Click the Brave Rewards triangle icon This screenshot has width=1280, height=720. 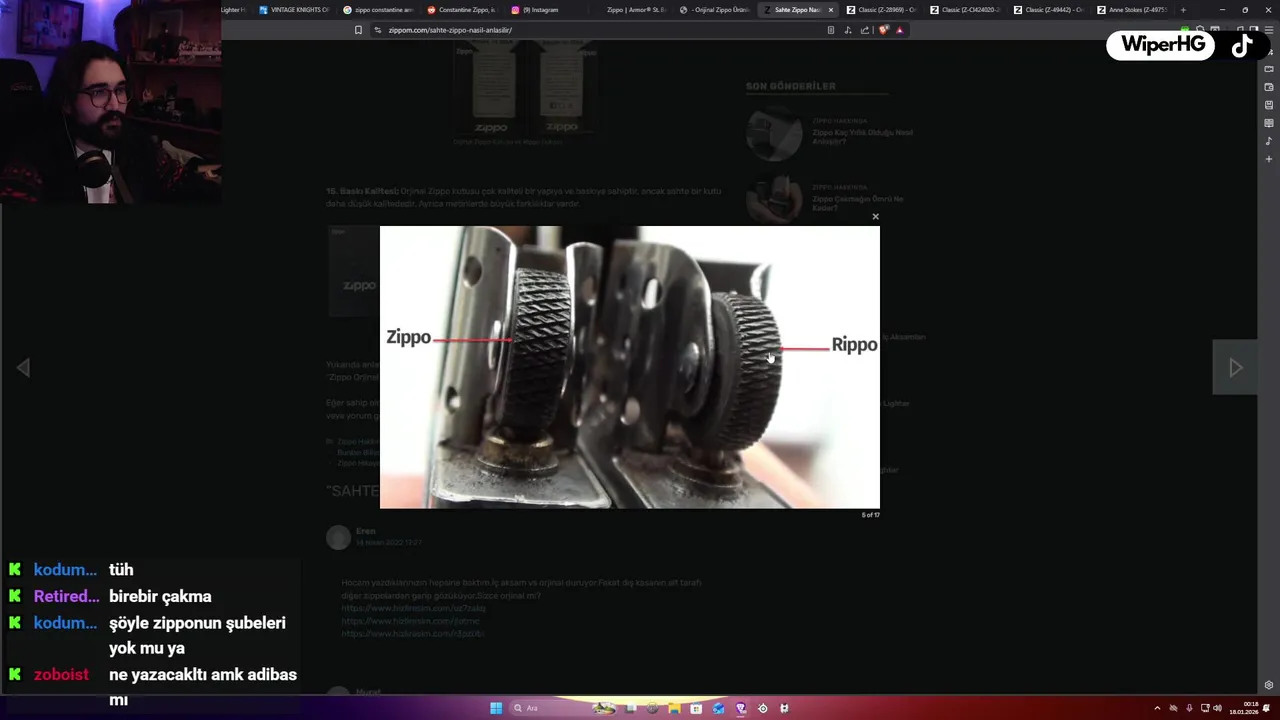[899, 30]
